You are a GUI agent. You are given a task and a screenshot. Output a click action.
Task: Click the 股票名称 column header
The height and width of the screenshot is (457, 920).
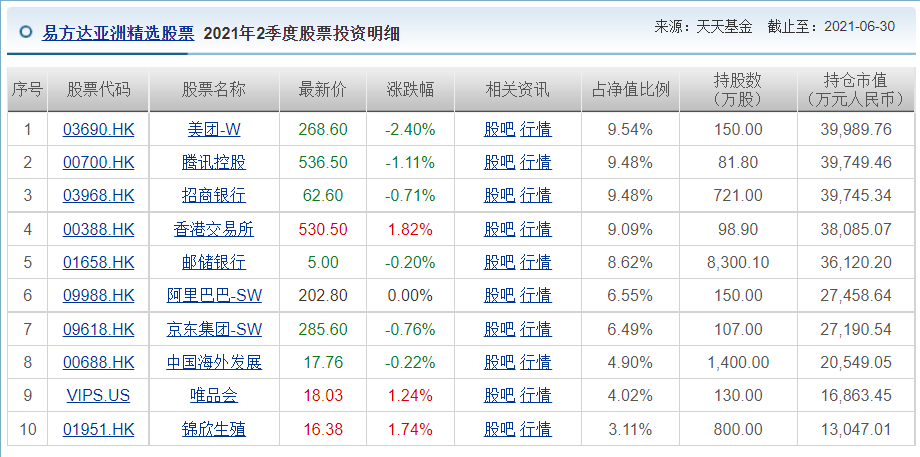[214, 90]
